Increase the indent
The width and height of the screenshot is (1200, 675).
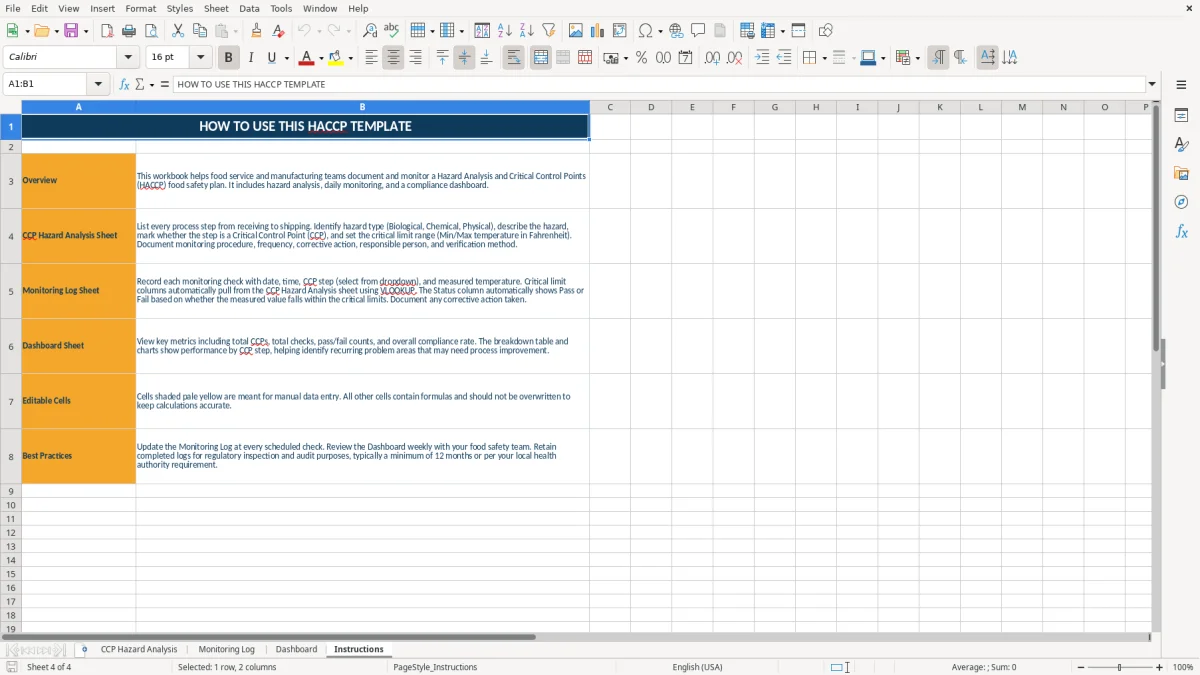762,58
